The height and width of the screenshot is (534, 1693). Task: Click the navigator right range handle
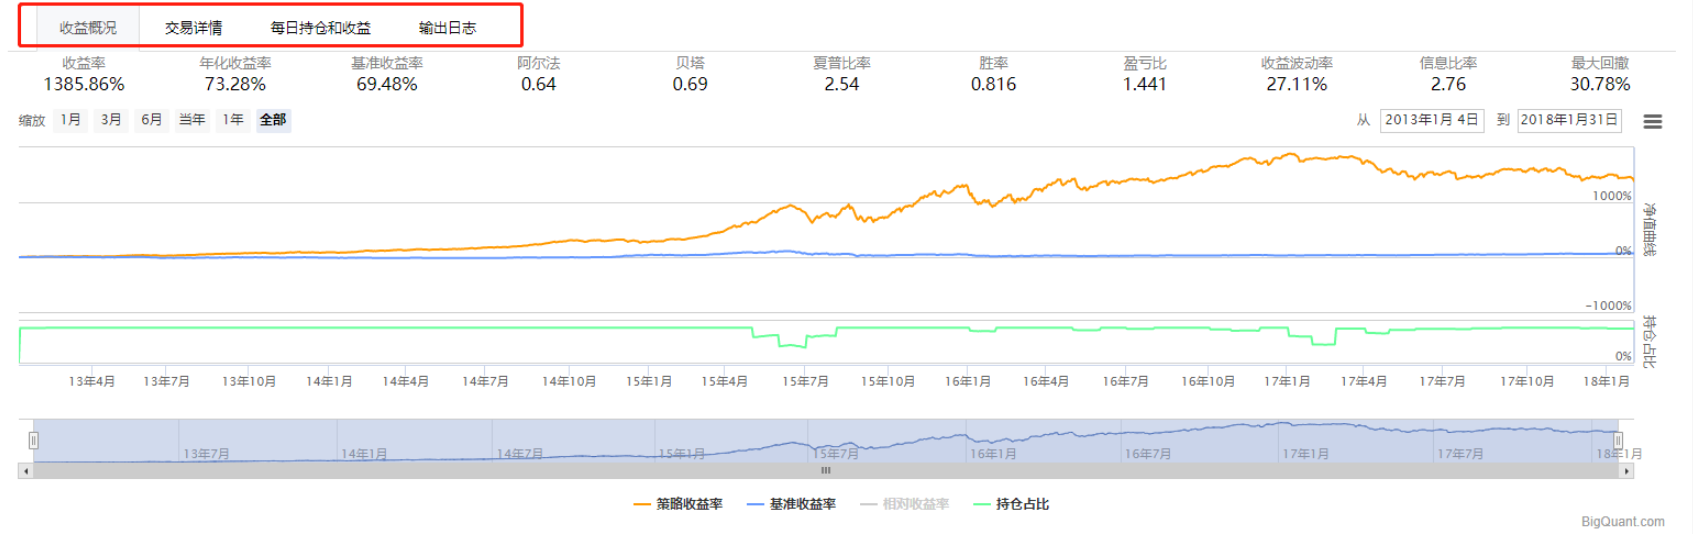[x=1617, y=440]
